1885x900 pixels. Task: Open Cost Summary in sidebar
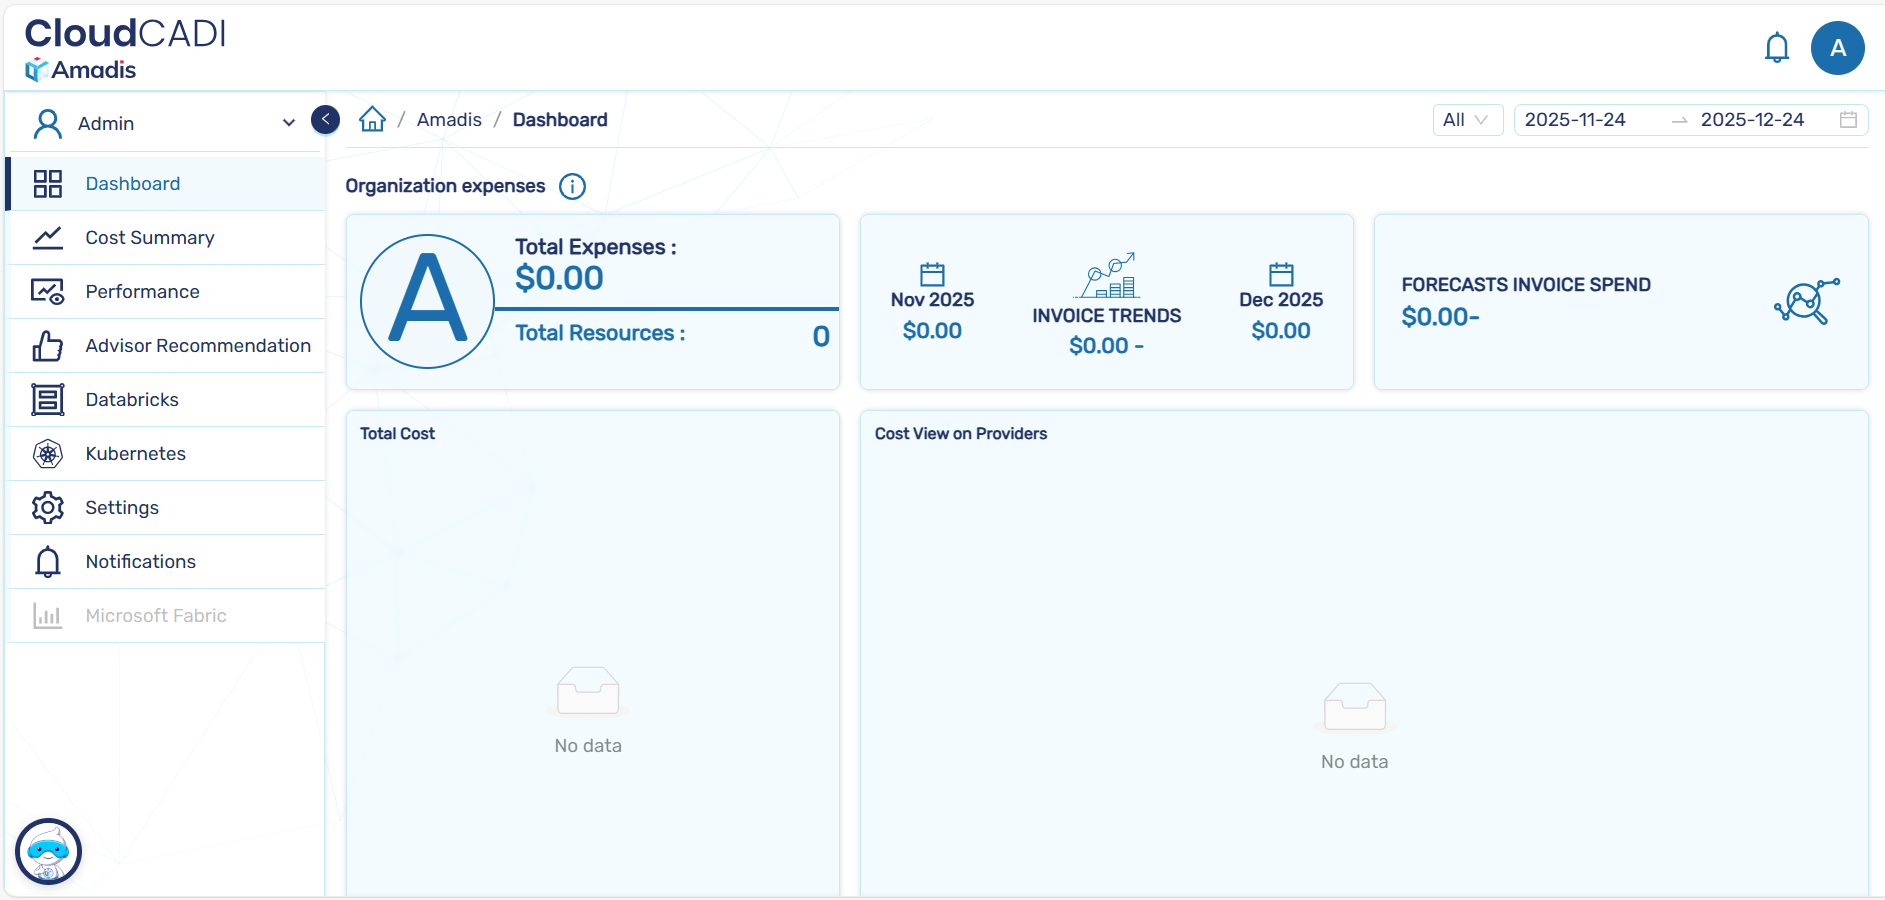[x=150, y=238]
